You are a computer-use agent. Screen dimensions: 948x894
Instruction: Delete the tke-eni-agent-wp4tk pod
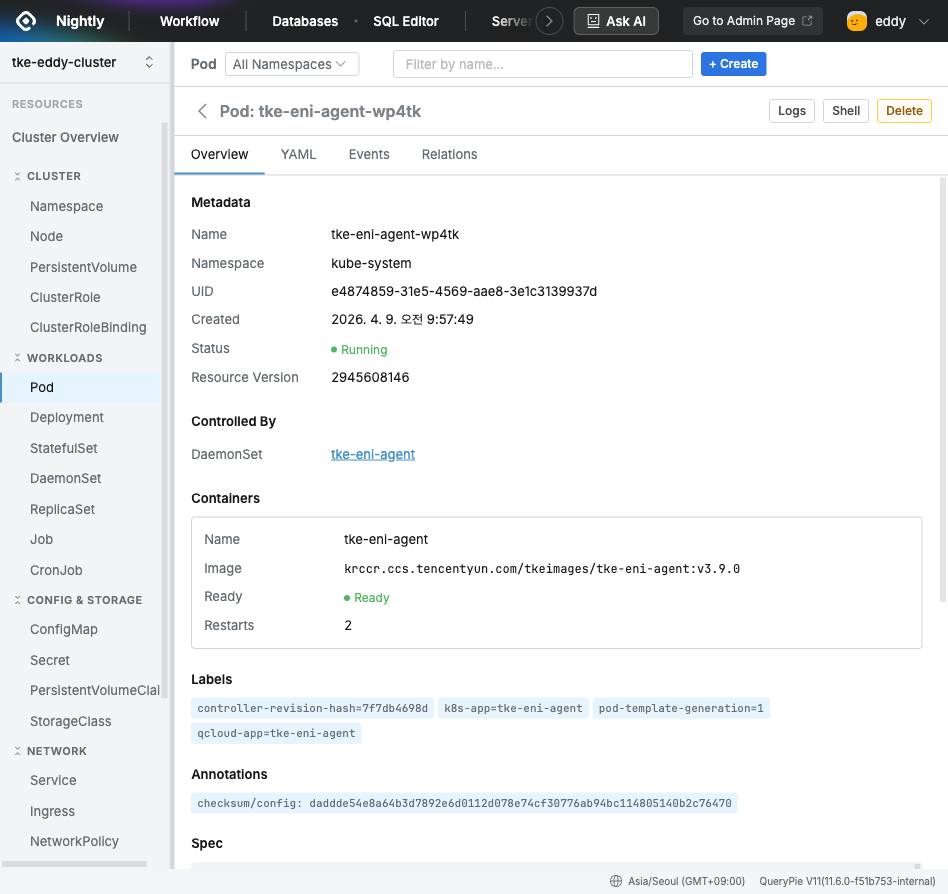point(904,111)
